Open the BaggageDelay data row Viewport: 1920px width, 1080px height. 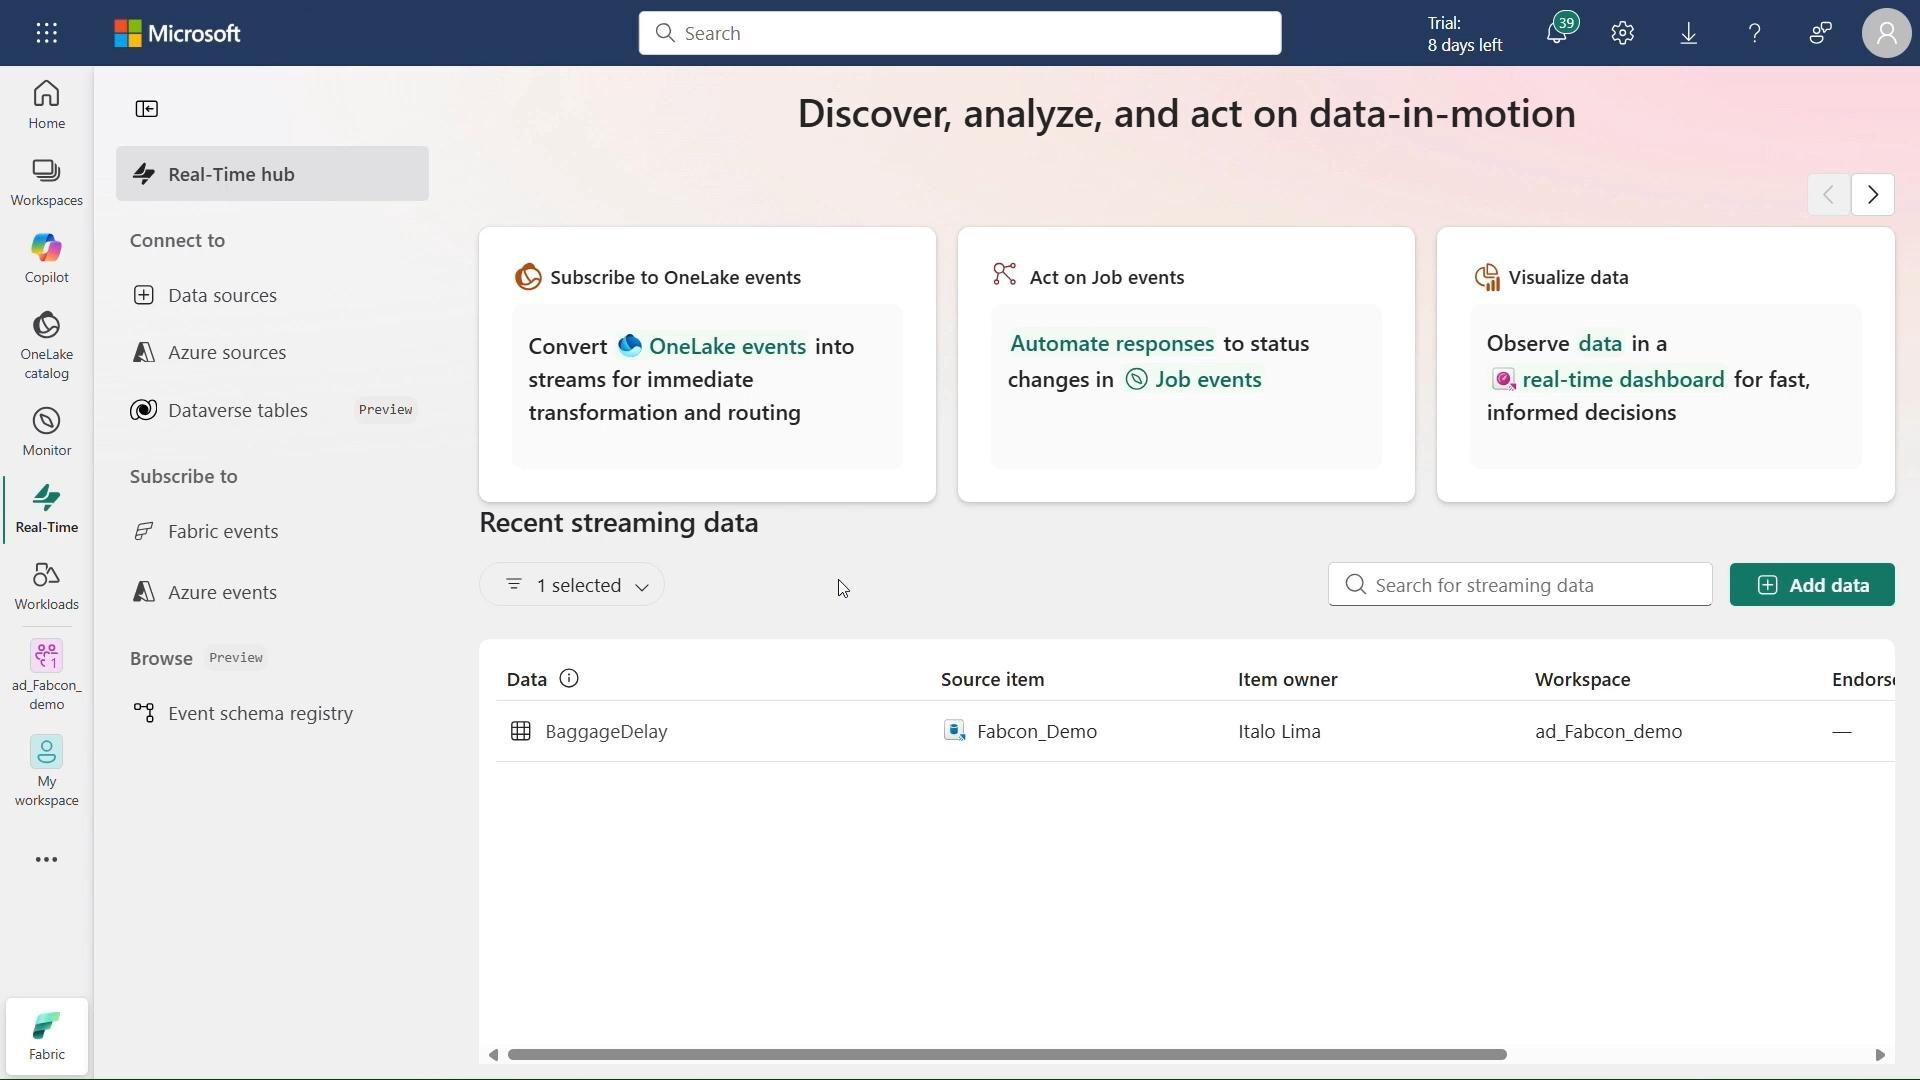(x=606, y=731)
